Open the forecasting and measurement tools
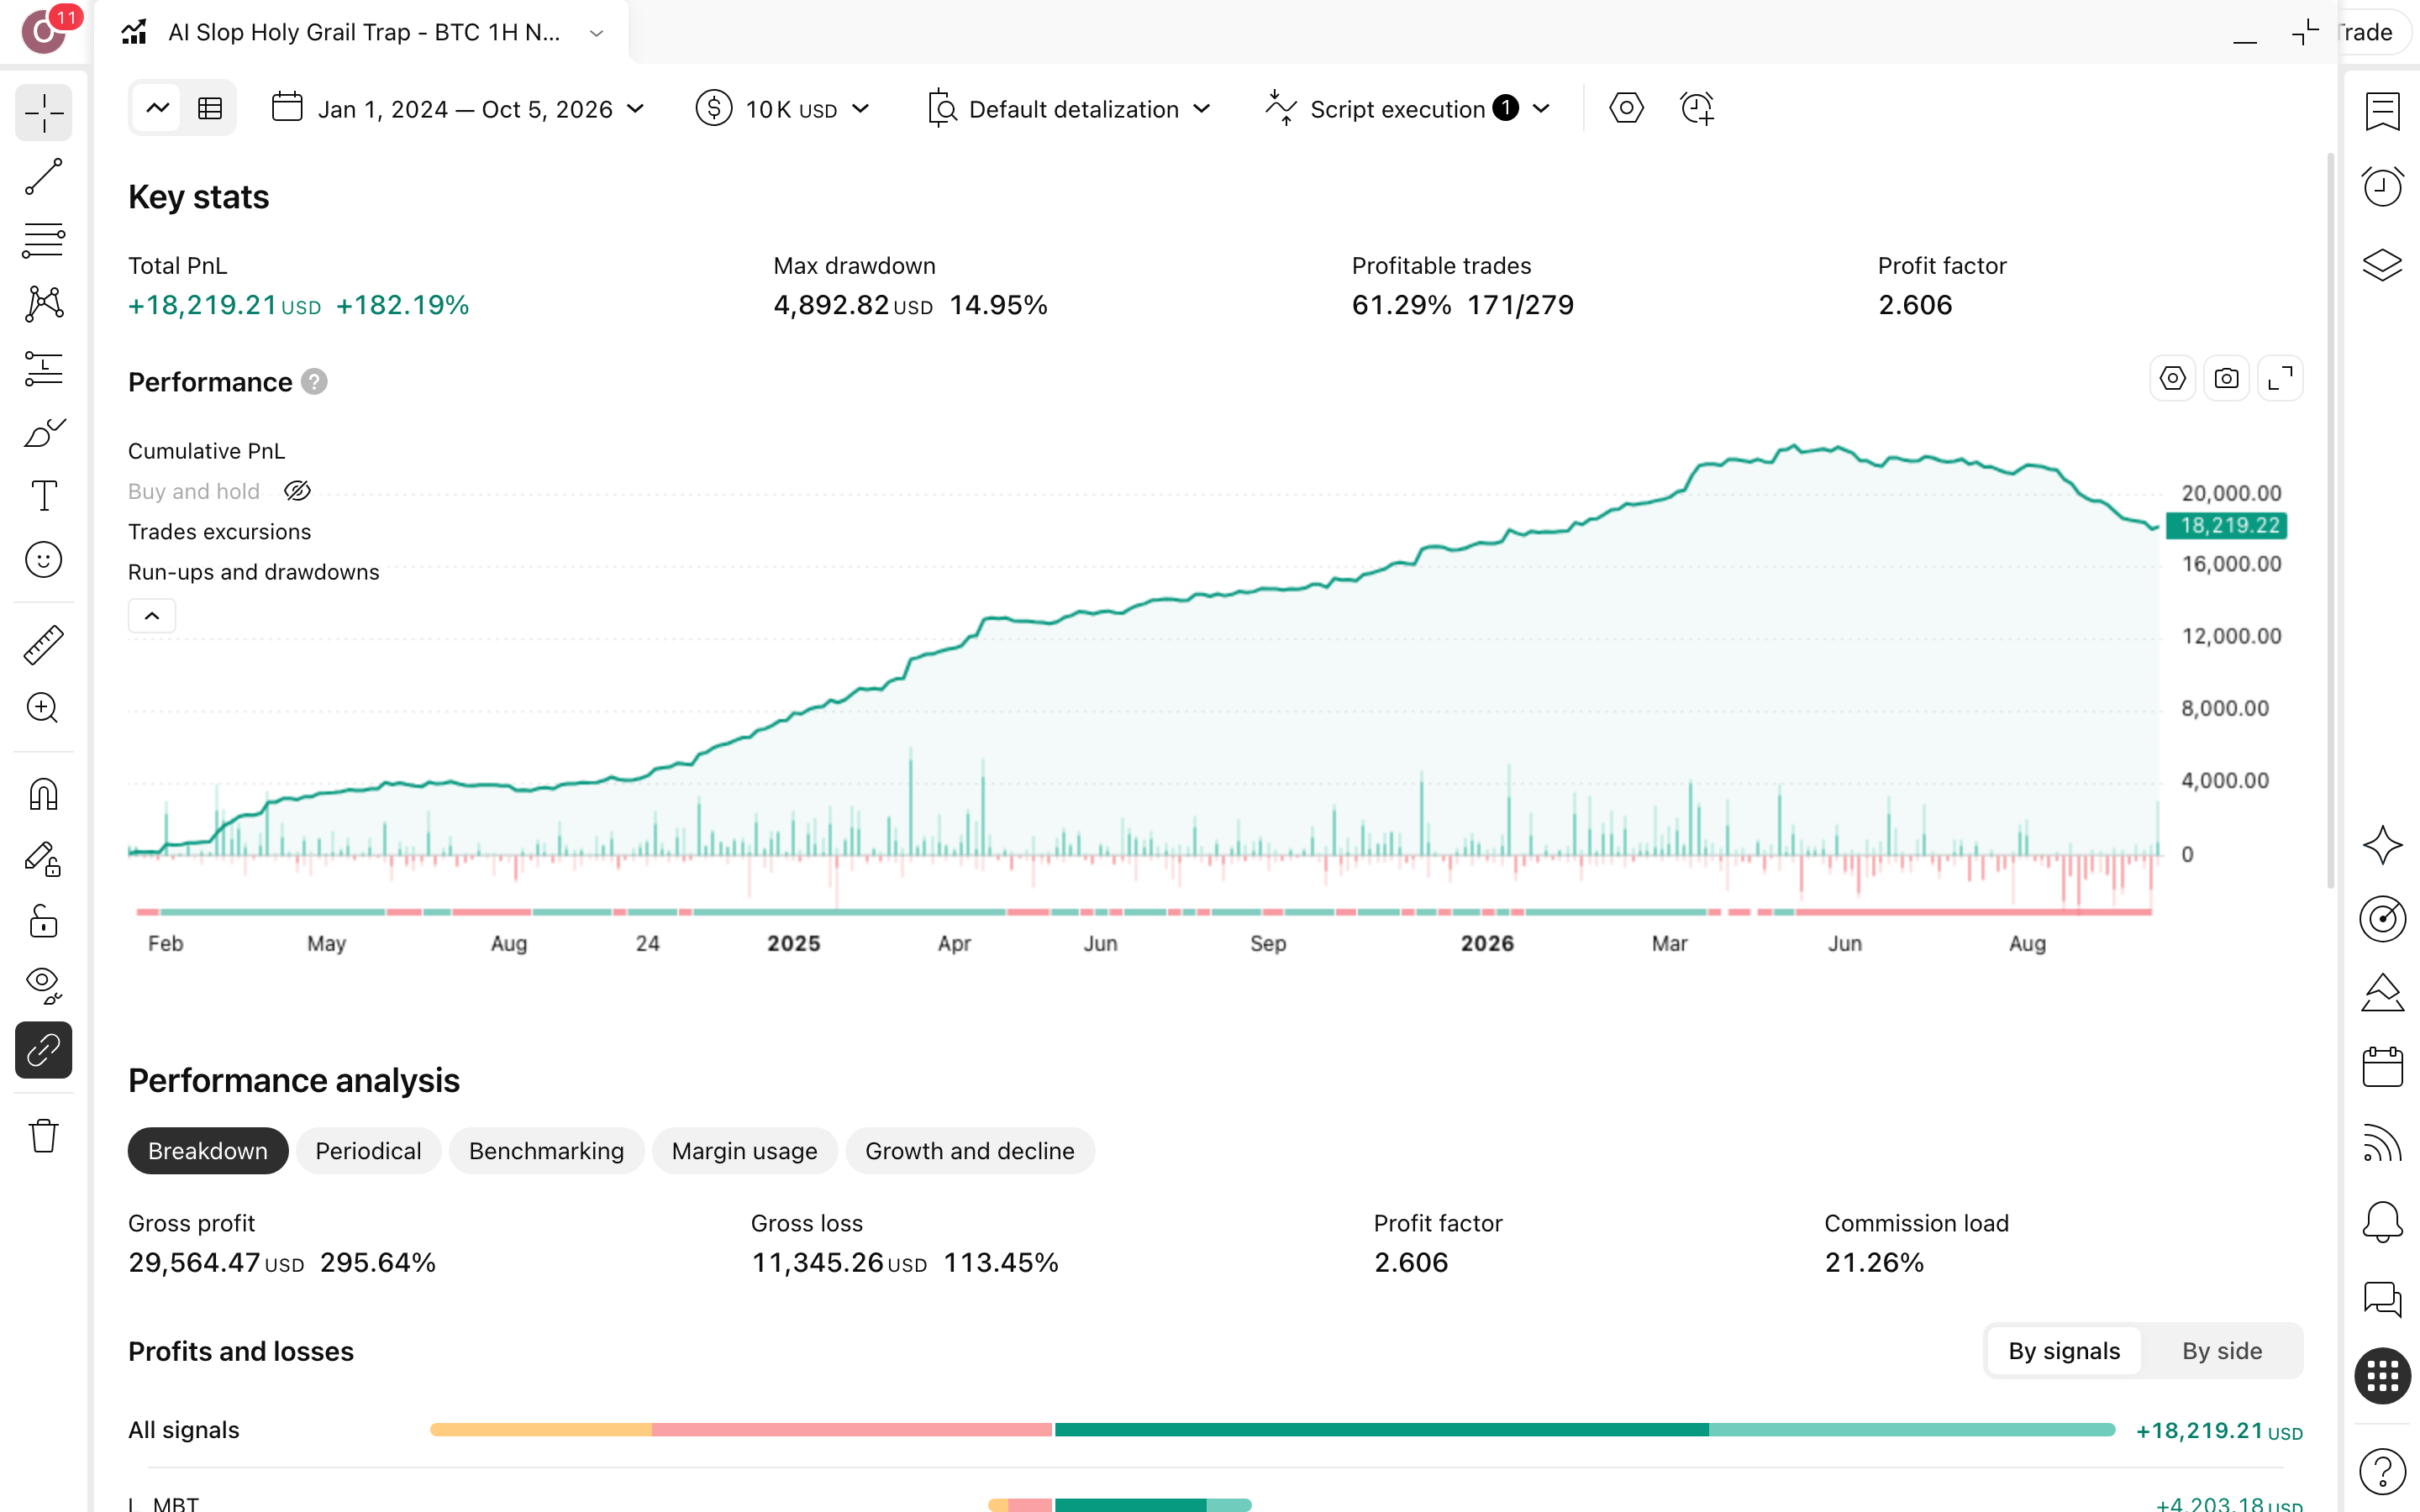 (x=43, y=368)
